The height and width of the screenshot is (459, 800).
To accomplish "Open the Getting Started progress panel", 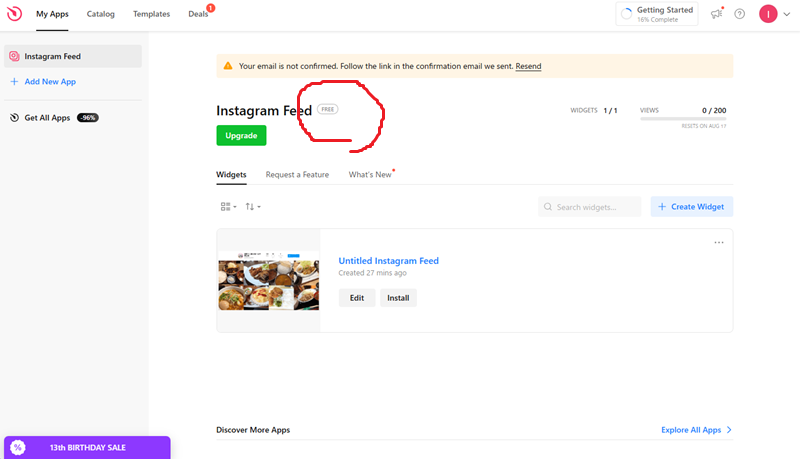I will [x=657, y=14].
